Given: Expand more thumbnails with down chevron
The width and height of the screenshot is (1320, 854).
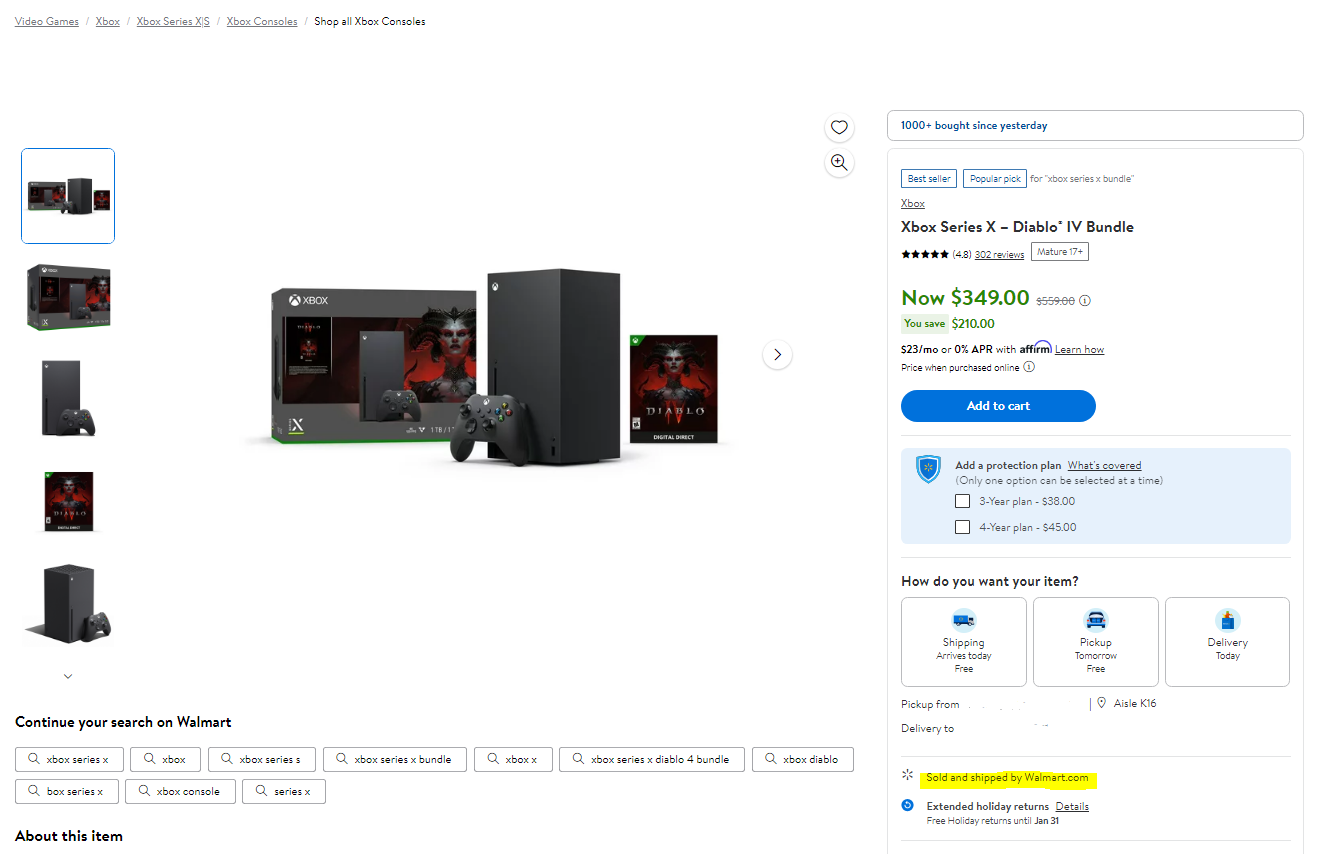Looking at the screenshot, I should (68, 676).
